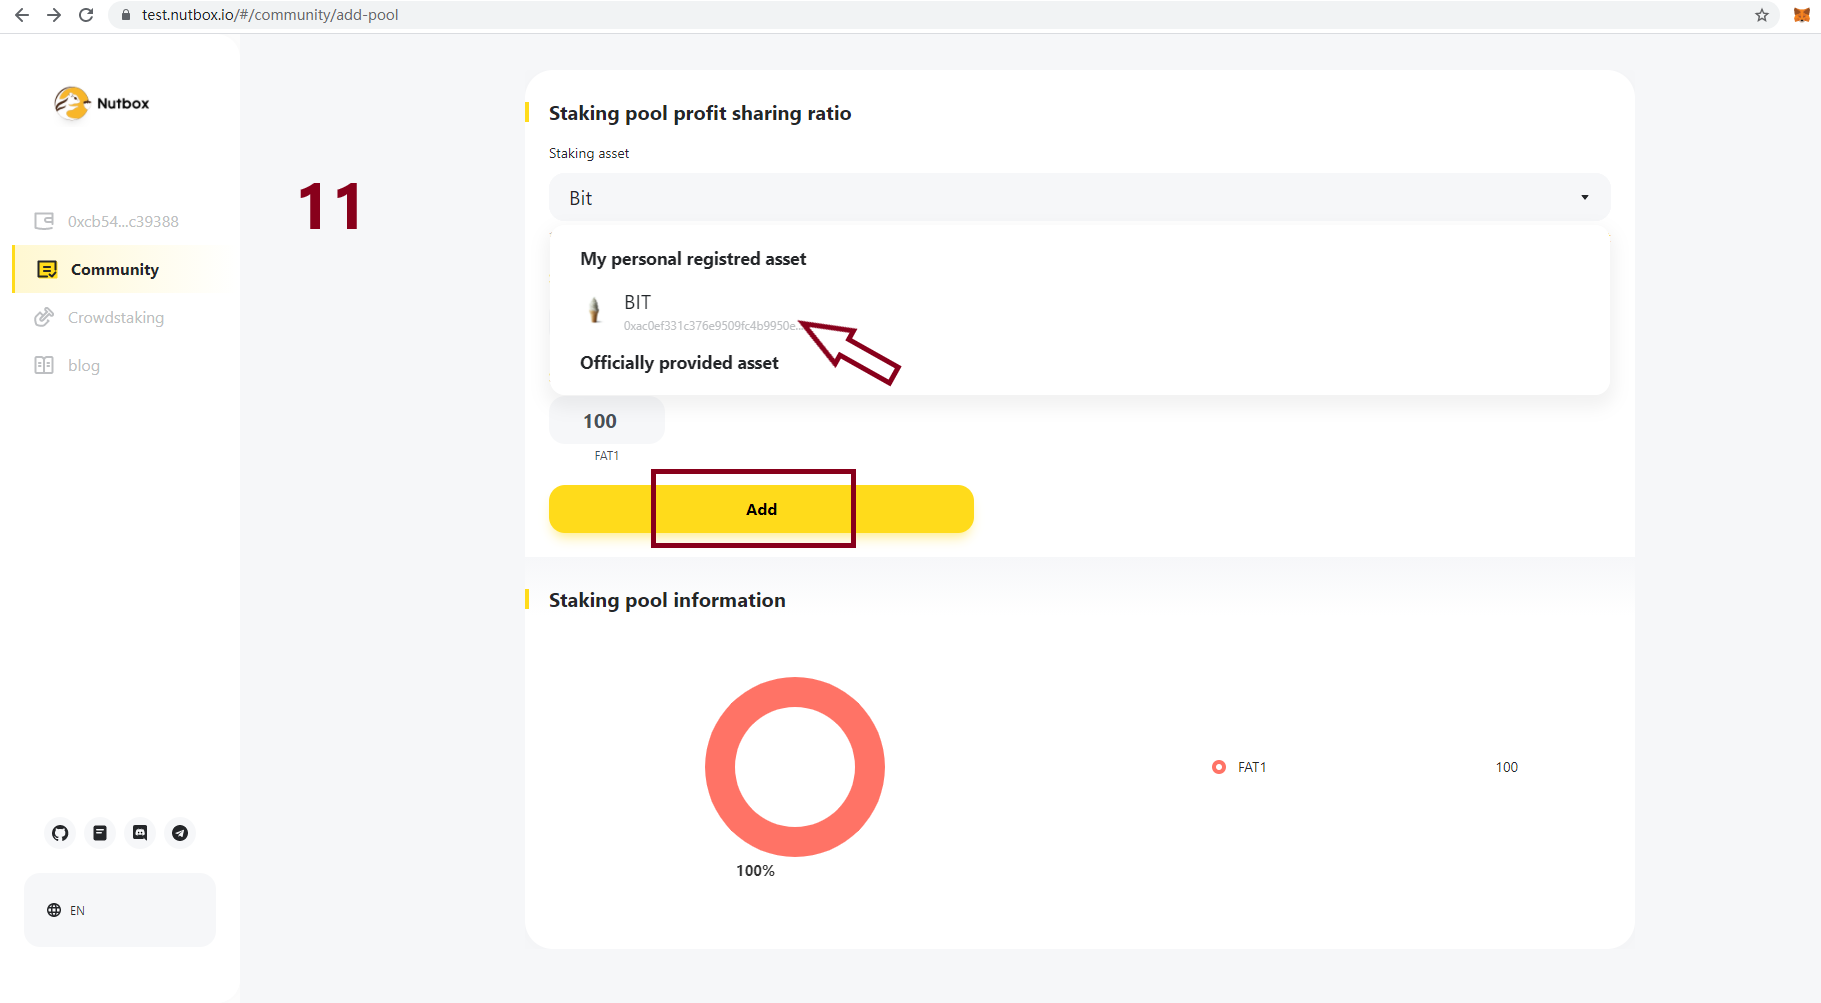Click the MetaMask fox extension icon

(1801, 15)
